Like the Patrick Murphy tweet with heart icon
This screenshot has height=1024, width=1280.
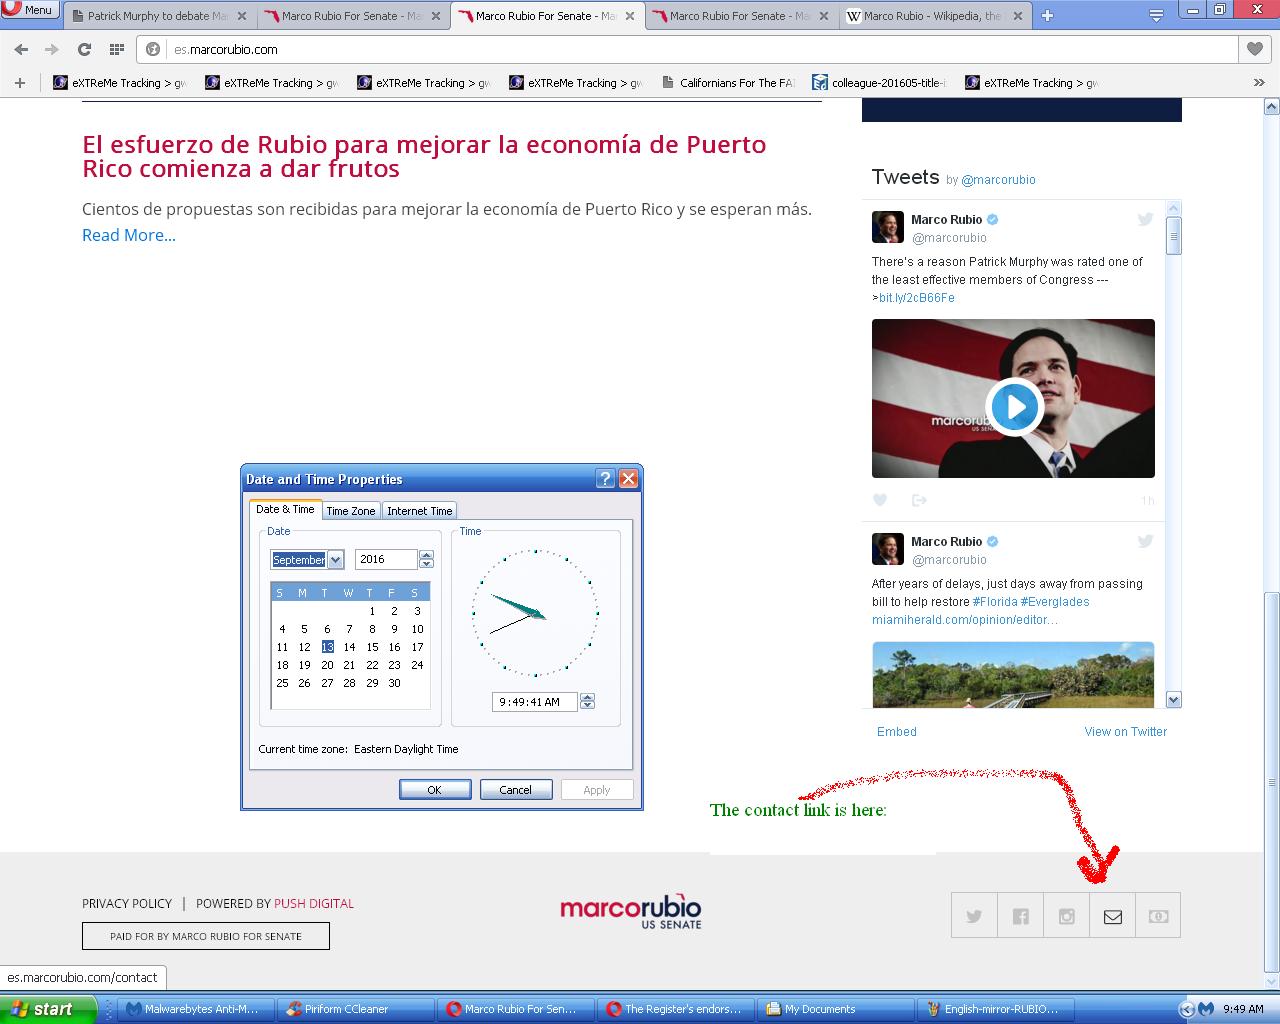coord(880,500)
